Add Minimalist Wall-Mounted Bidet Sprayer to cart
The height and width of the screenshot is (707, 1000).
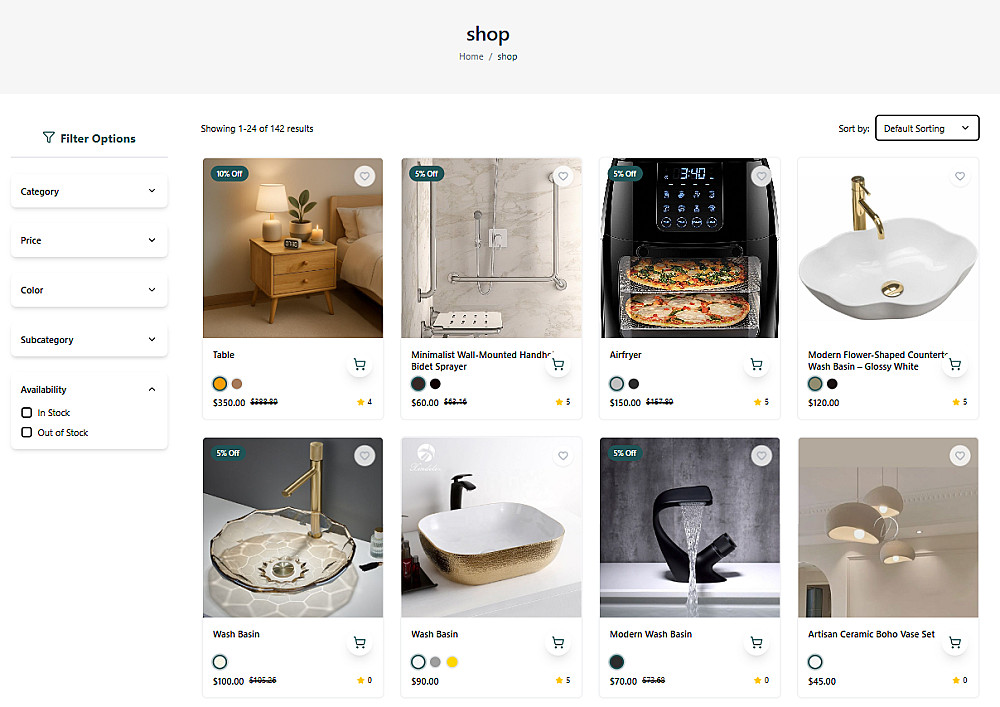(x=558, y=365)
